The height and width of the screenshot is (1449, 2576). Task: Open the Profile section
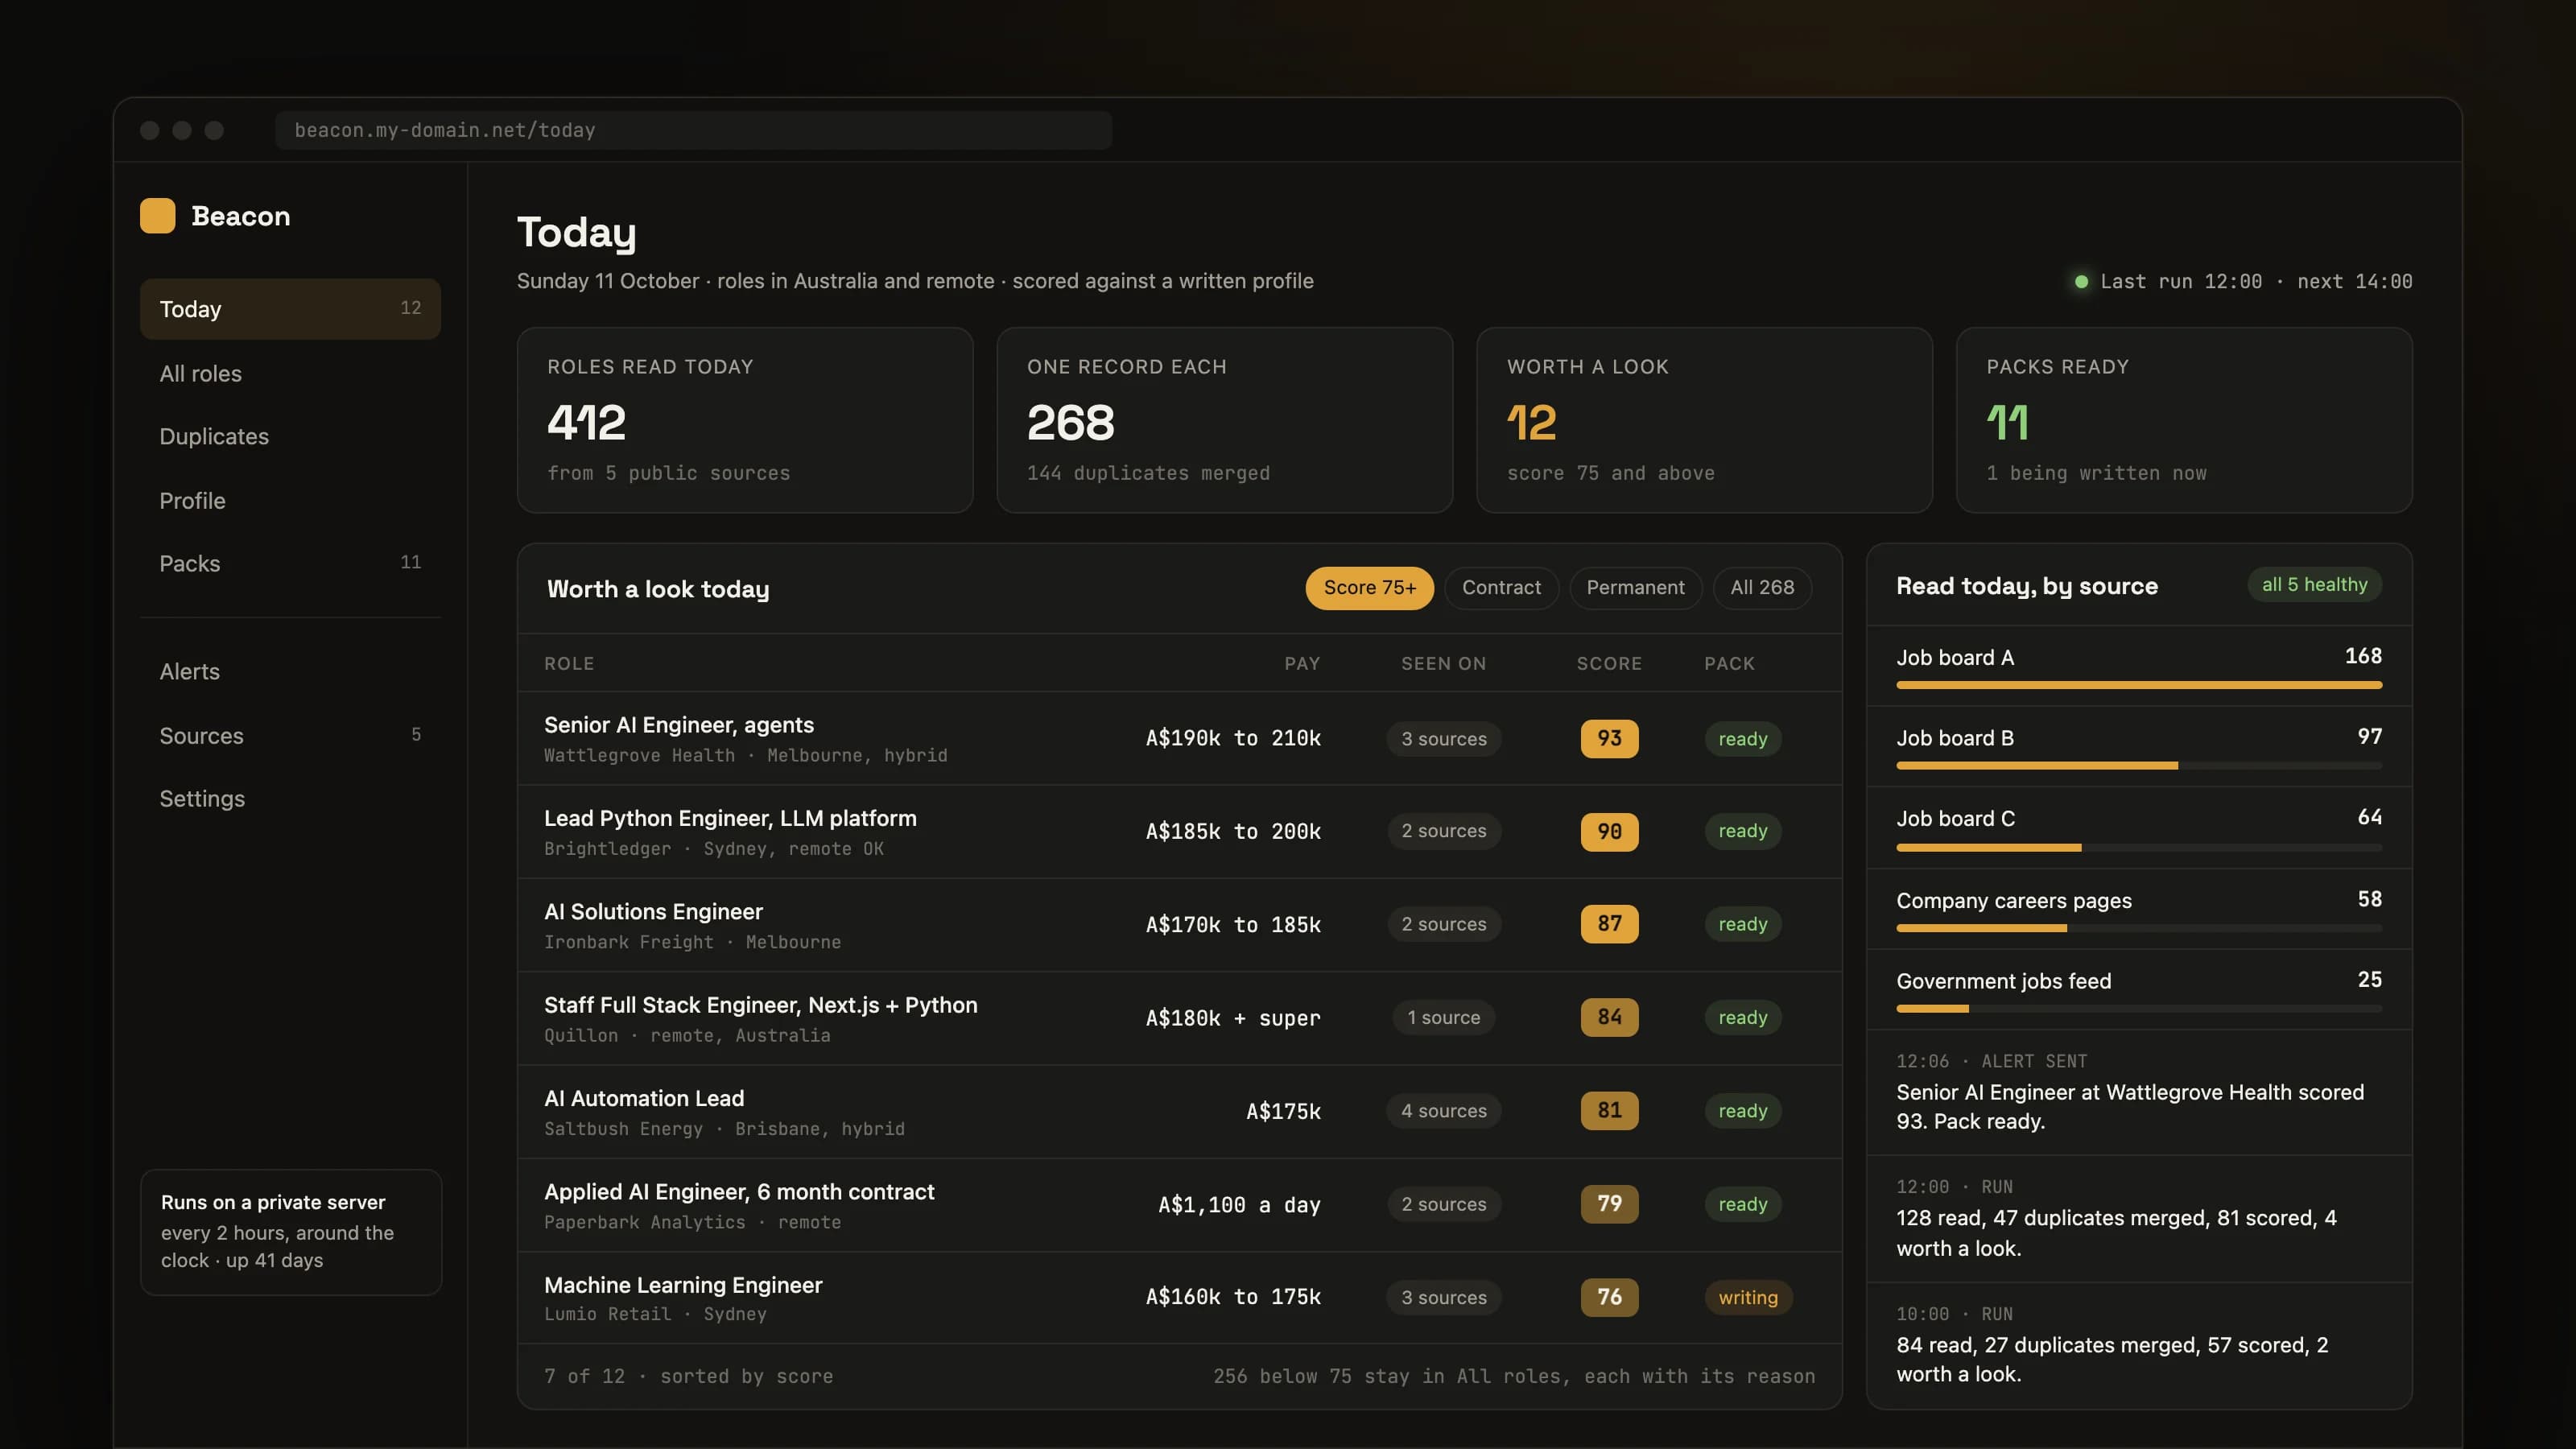(x=290, y=500)
